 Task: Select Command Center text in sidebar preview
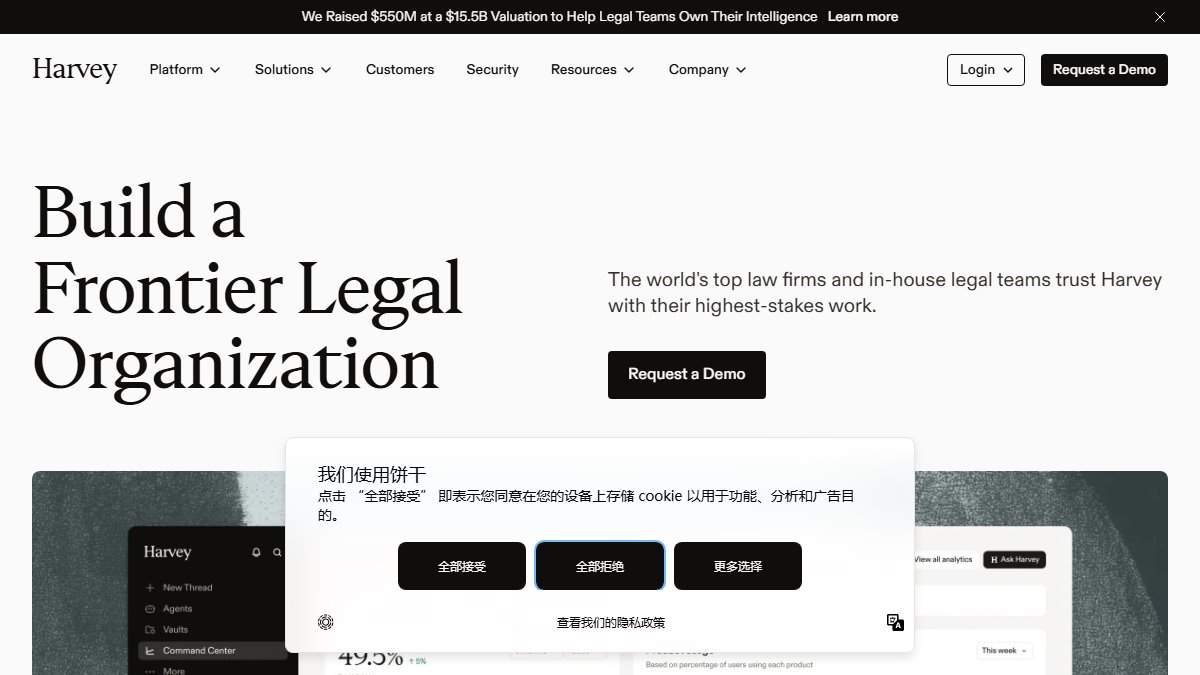pyautogui.click(x=200, y=651)
